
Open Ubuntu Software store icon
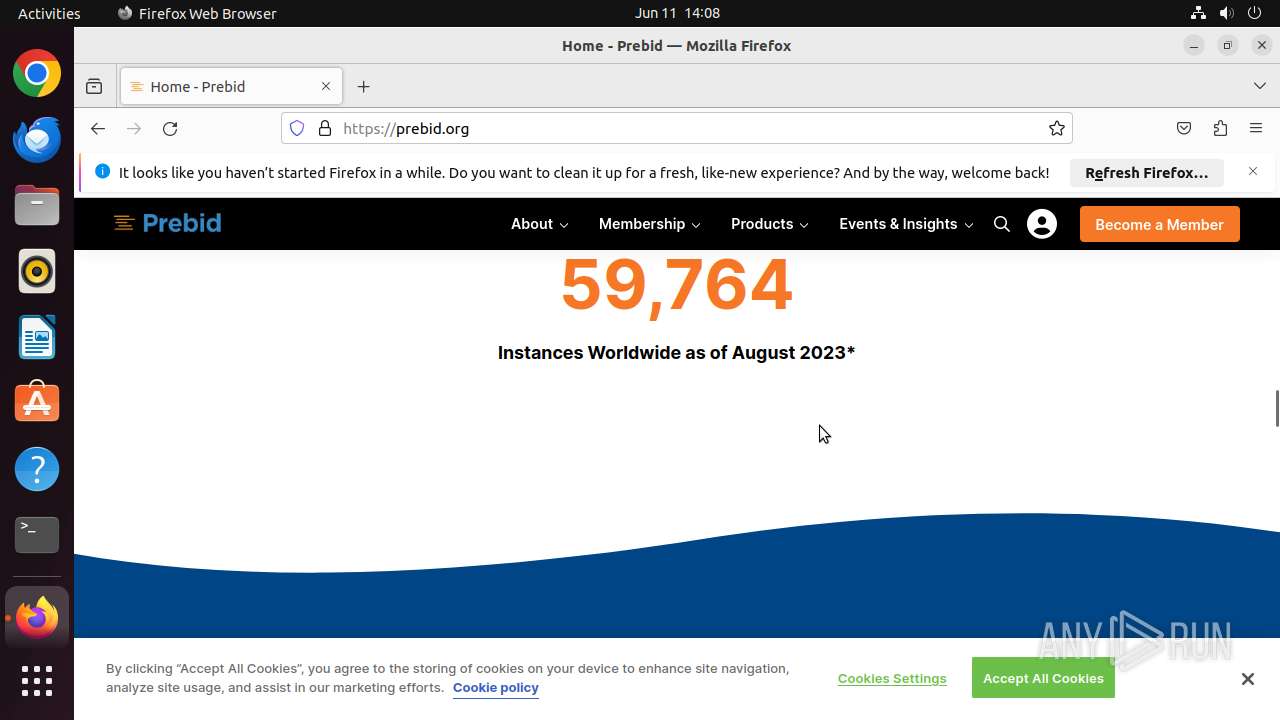tap(37, 403)
